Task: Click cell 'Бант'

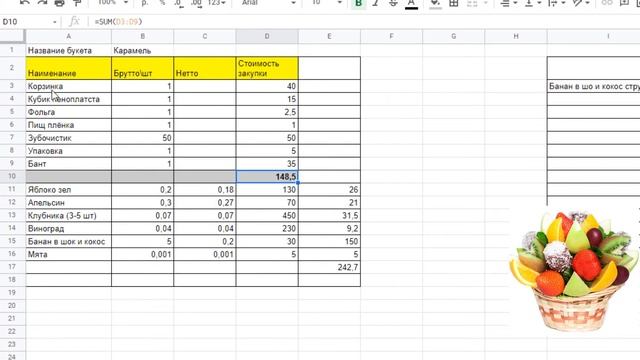Action: coord(69,164)
